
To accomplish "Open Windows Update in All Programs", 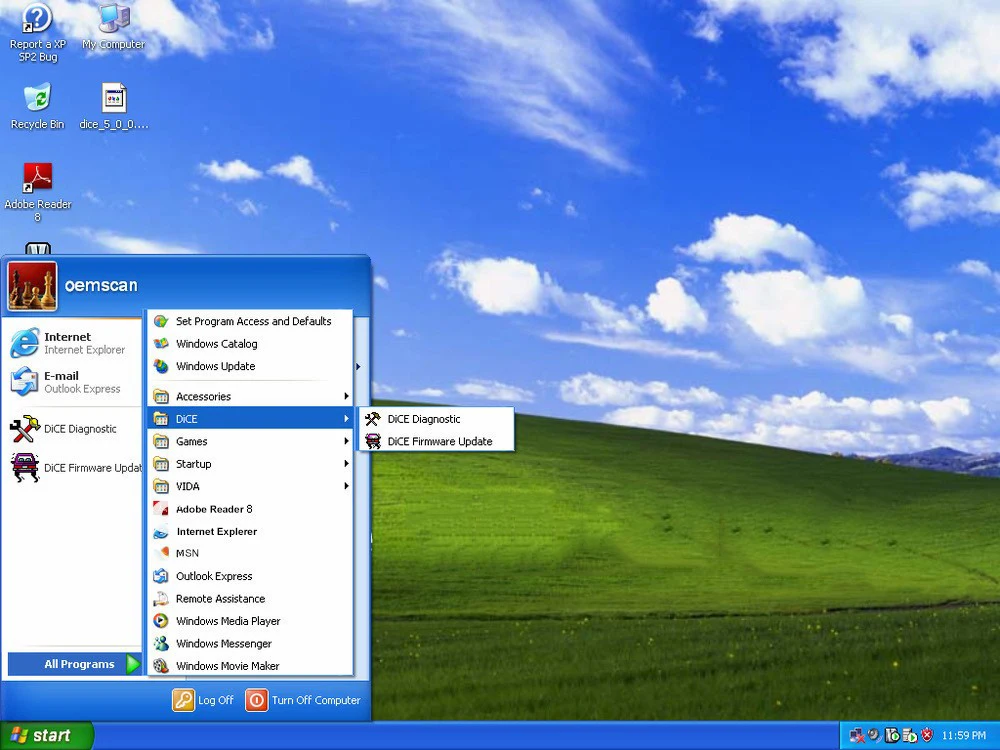I will tap(251, 366).
